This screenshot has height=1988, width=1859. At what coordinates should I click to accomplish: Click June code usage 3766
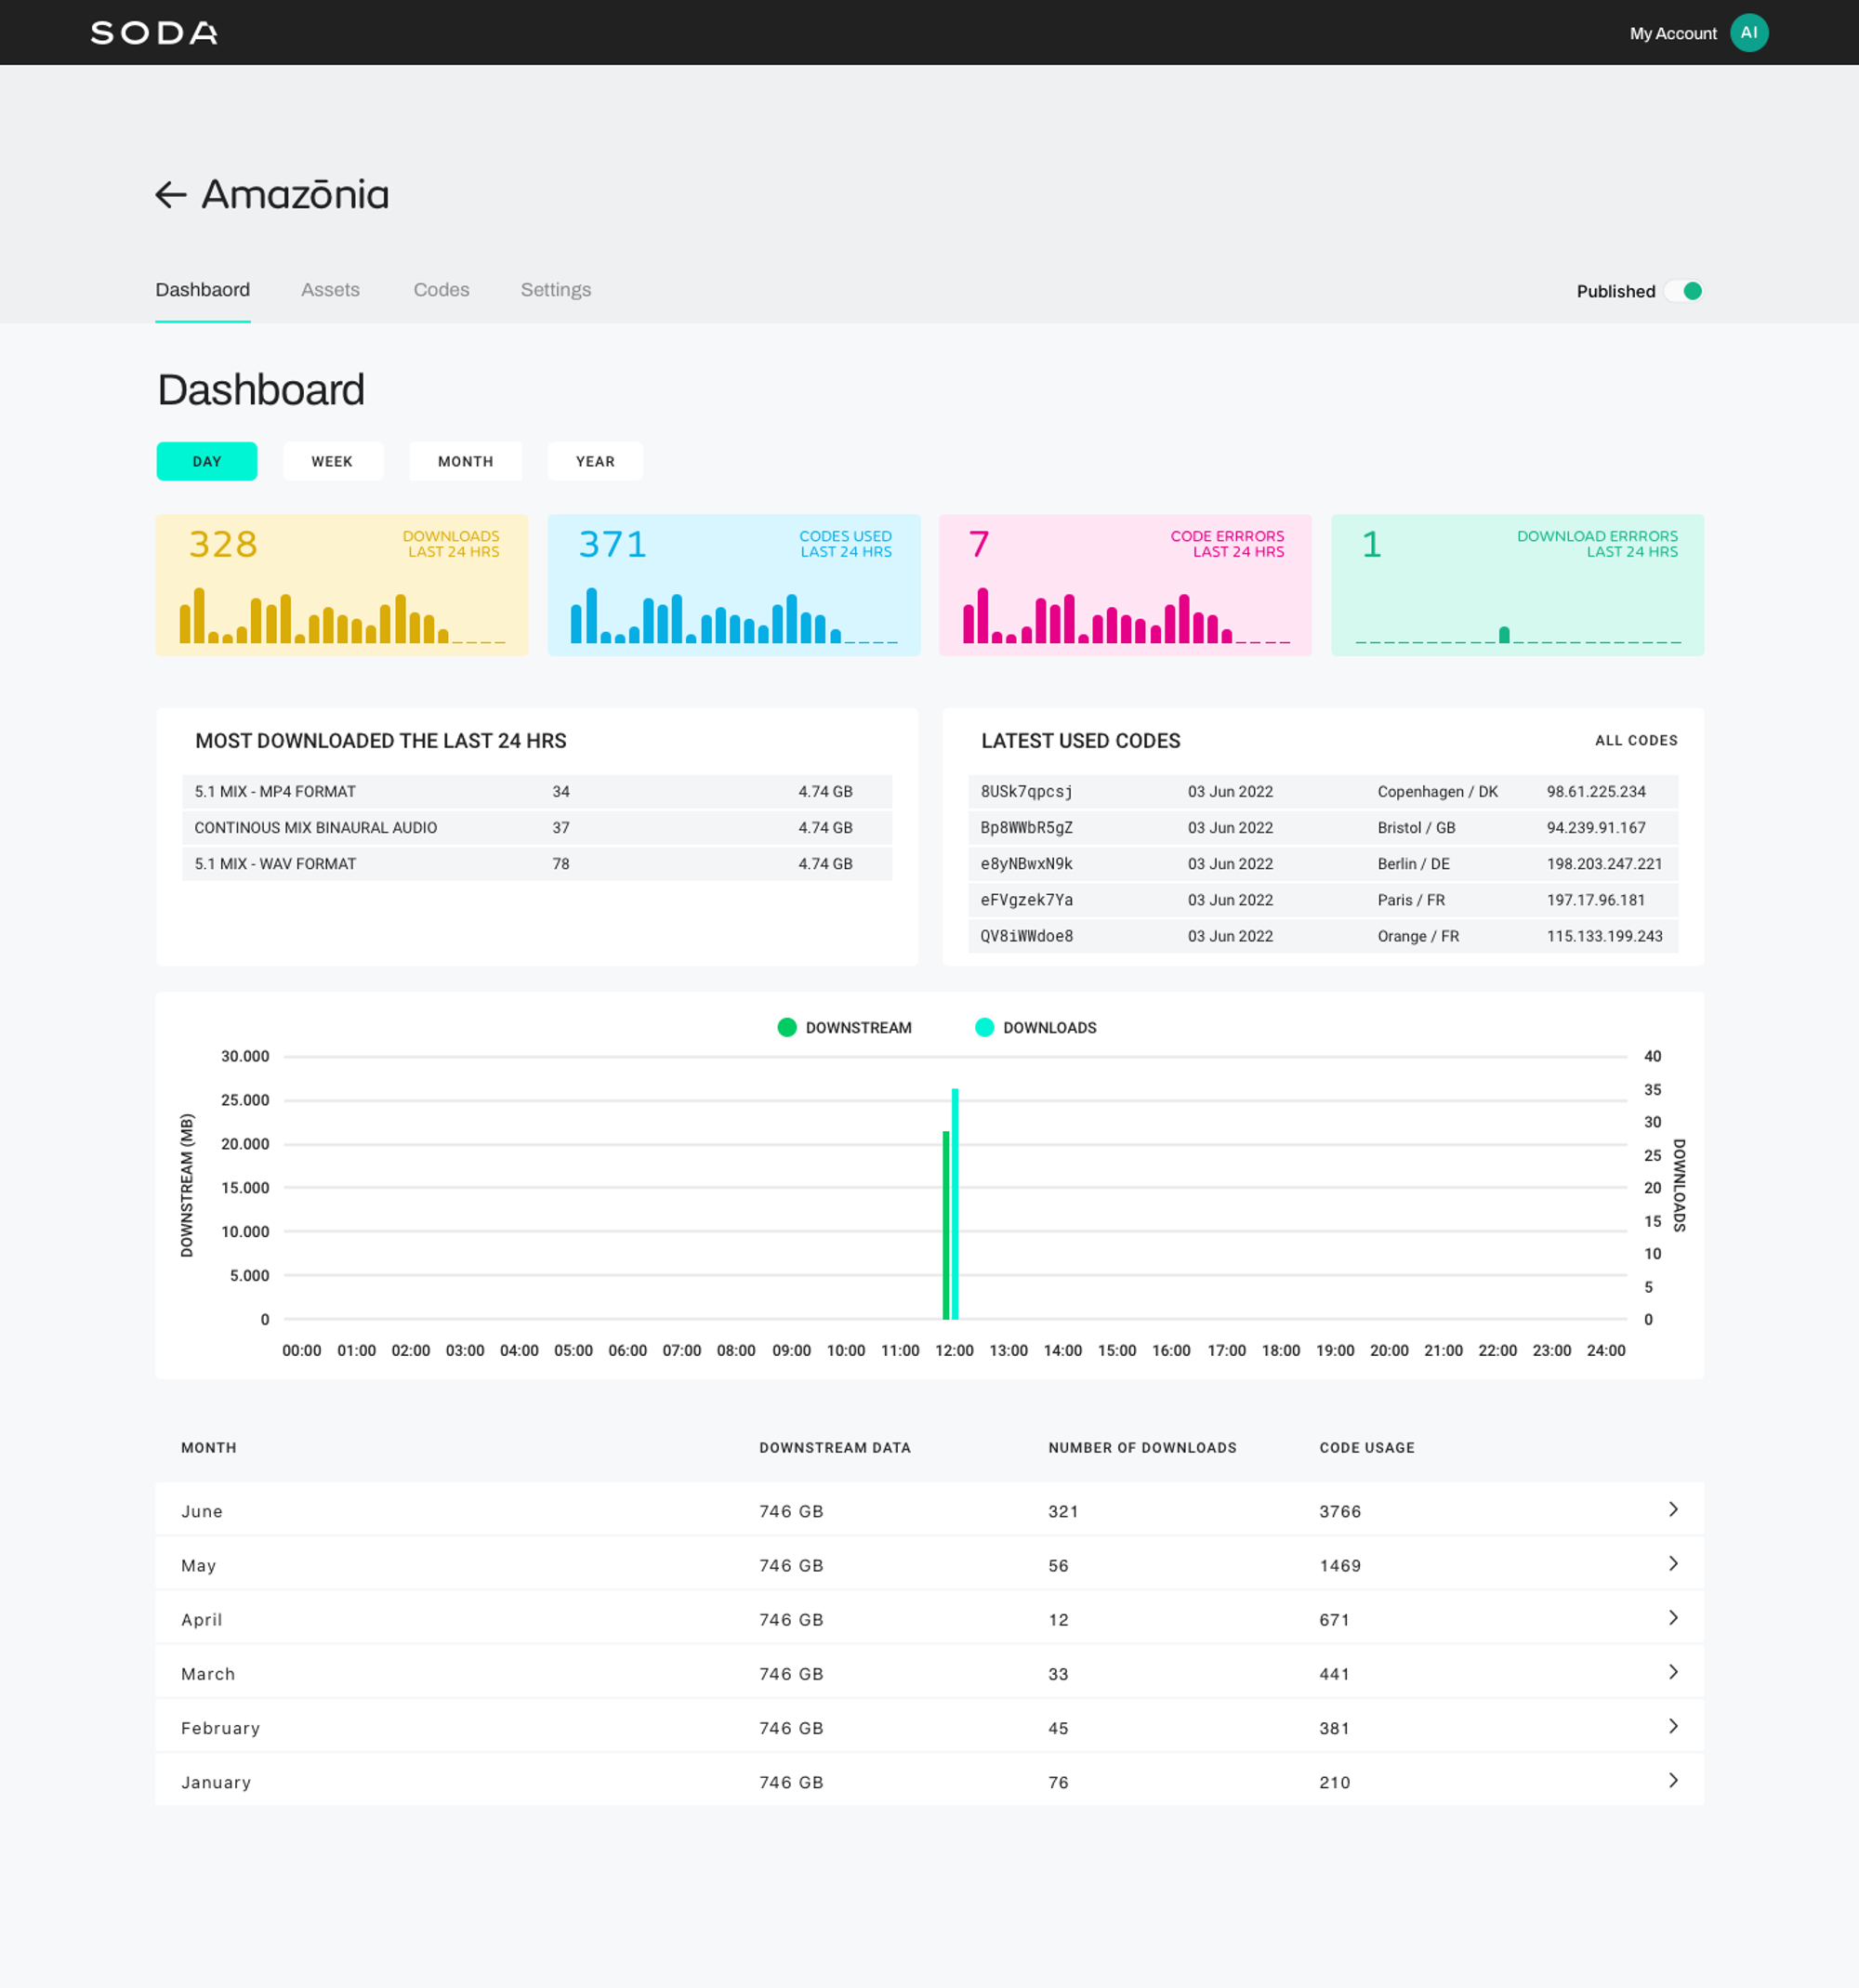(1340, 1511)
